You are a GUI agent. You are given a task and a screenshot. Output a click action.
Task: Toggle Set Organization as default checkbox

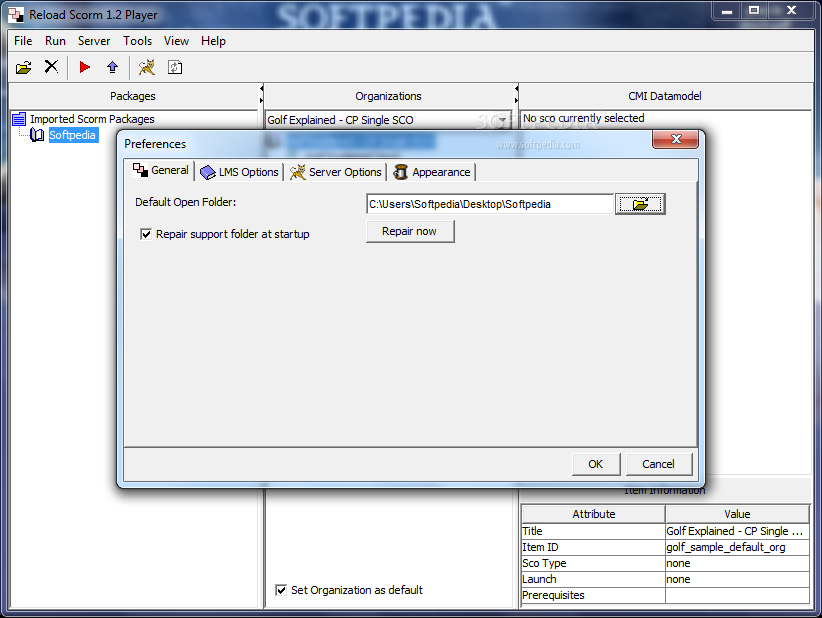[281, 590]
